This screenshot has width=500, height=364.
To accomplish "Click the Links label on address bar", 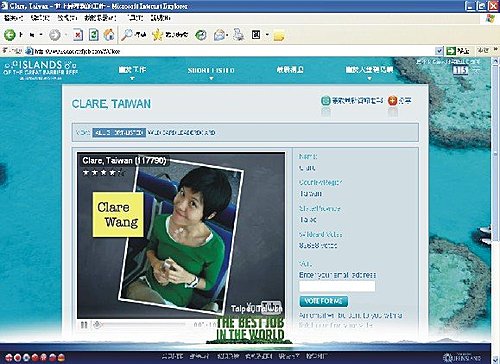I will coord(483,51).
